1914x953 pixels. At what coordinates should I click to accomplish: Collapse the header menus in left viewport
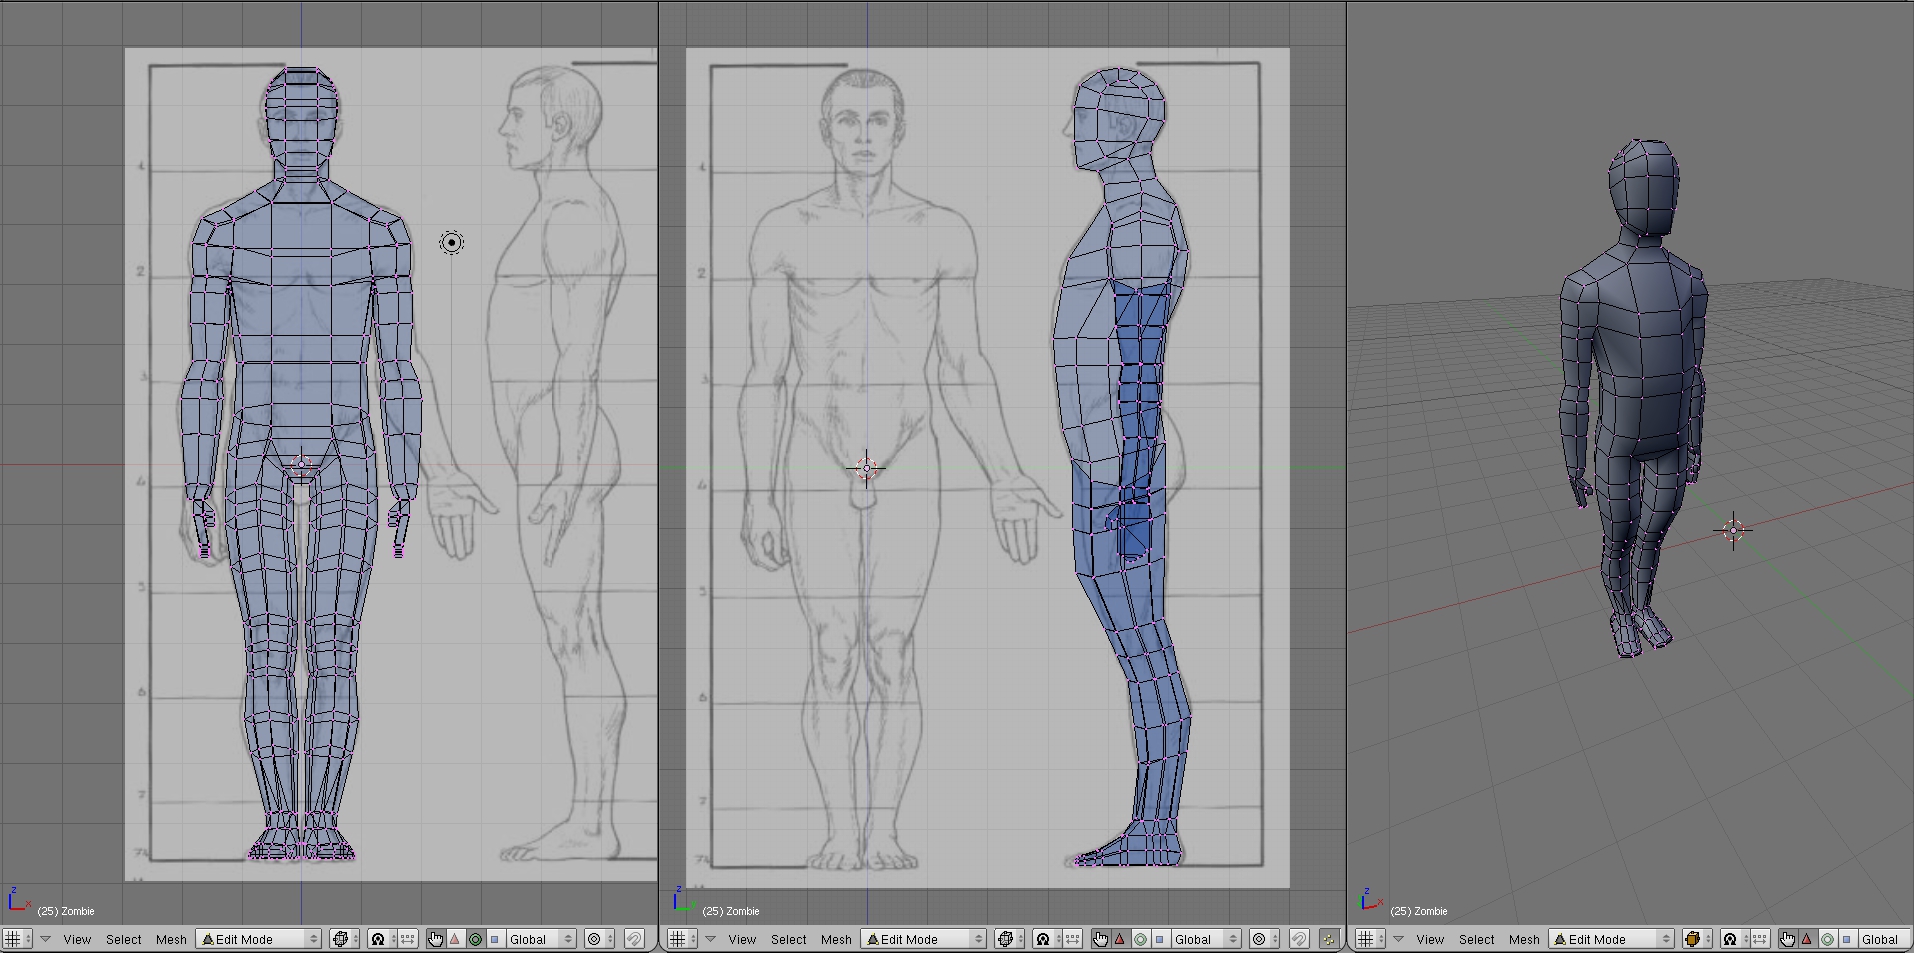45,939
